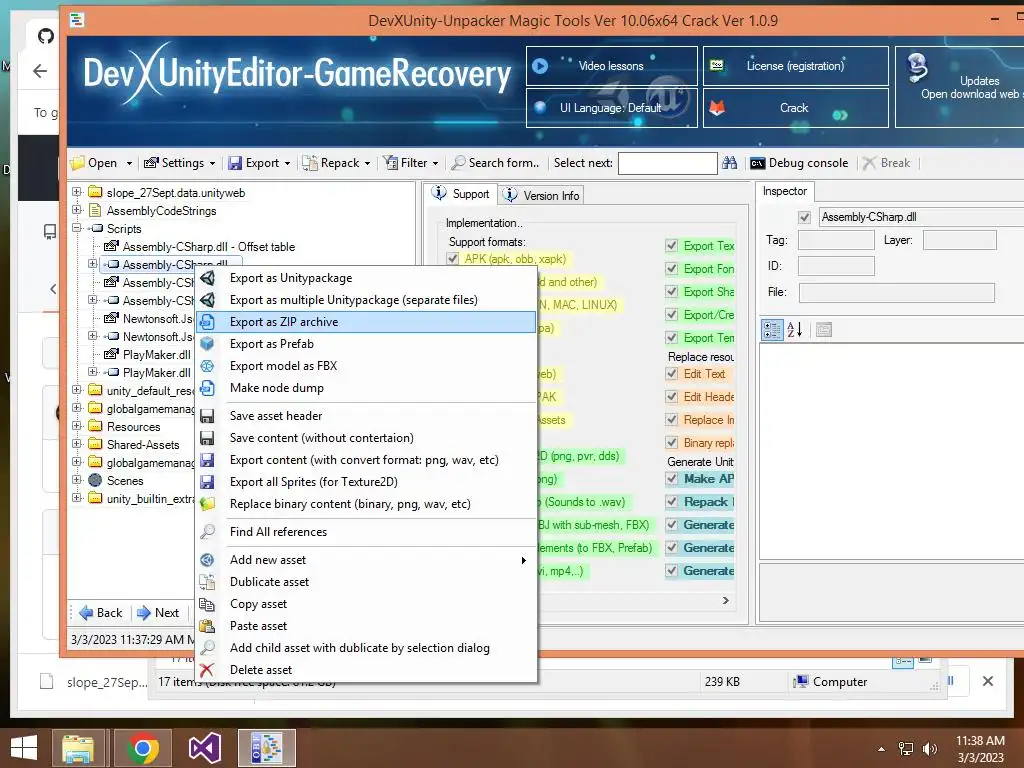Click the property pages icon in Inspector

824,330
